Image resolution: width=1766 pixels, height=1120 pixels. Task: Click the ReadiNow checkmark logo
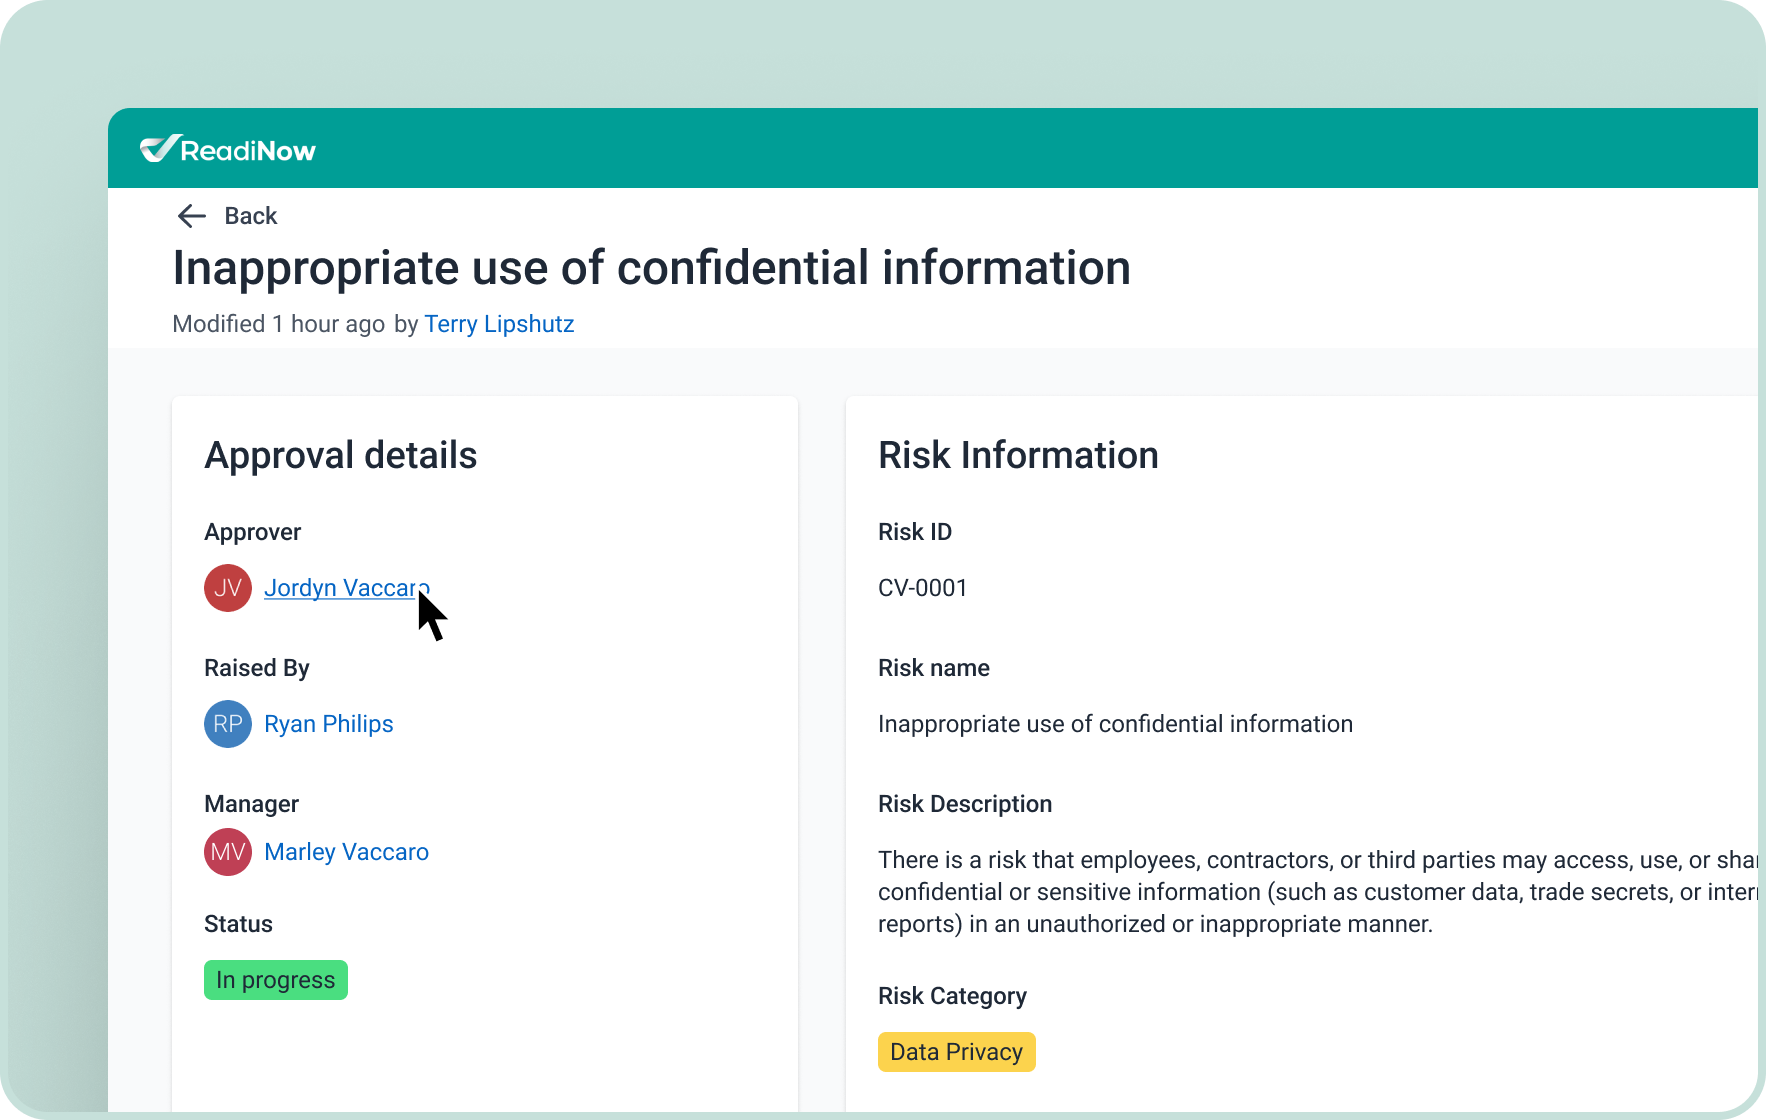161,149
